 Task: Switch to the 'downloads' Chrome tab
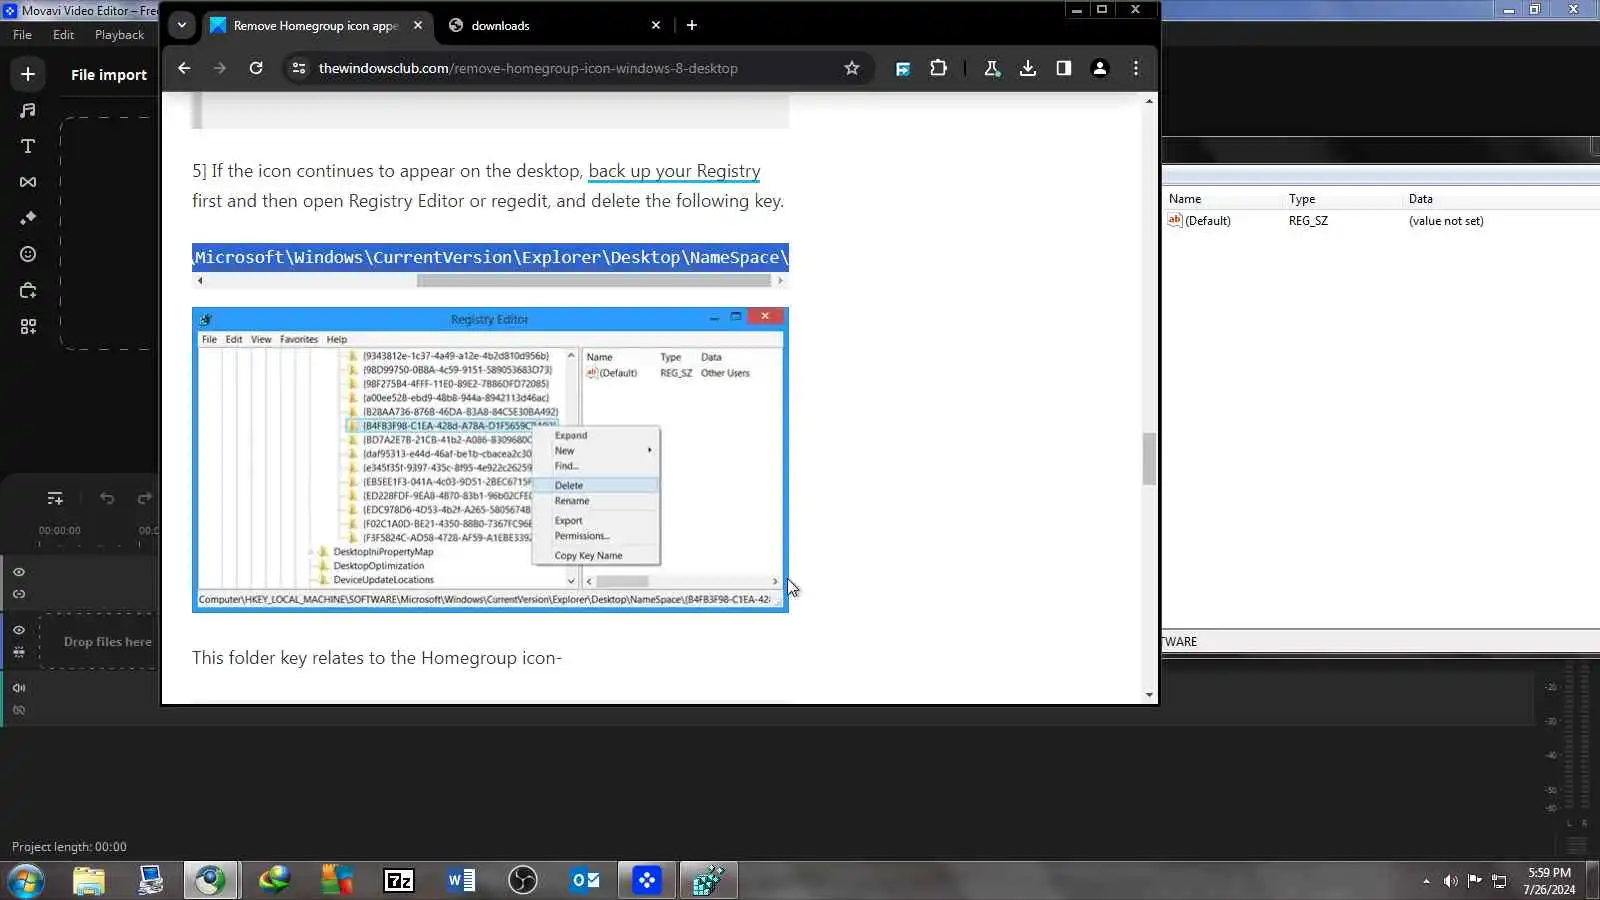554,25
